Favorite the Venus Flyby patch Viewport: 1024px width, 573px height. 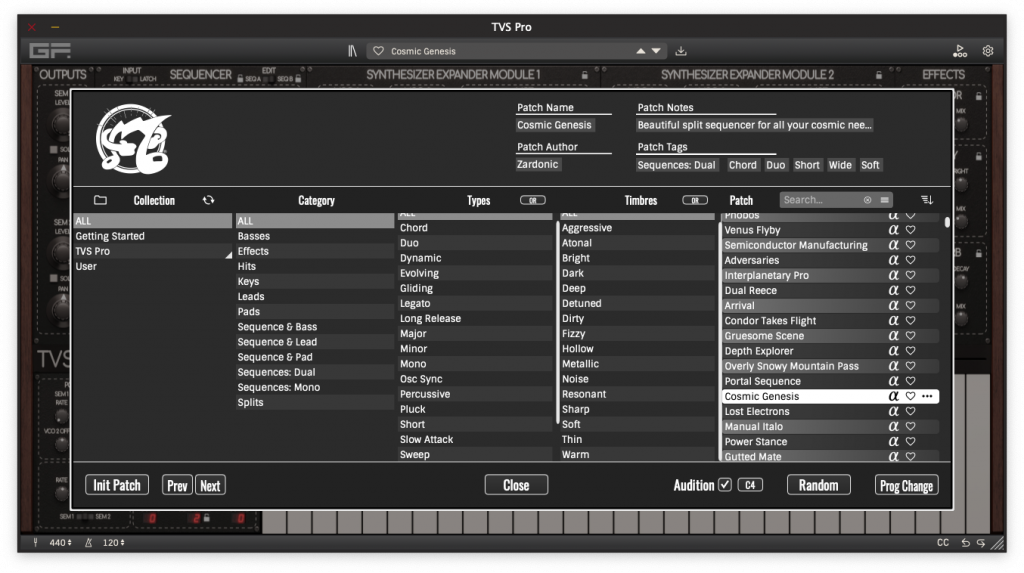coord(910,230)
